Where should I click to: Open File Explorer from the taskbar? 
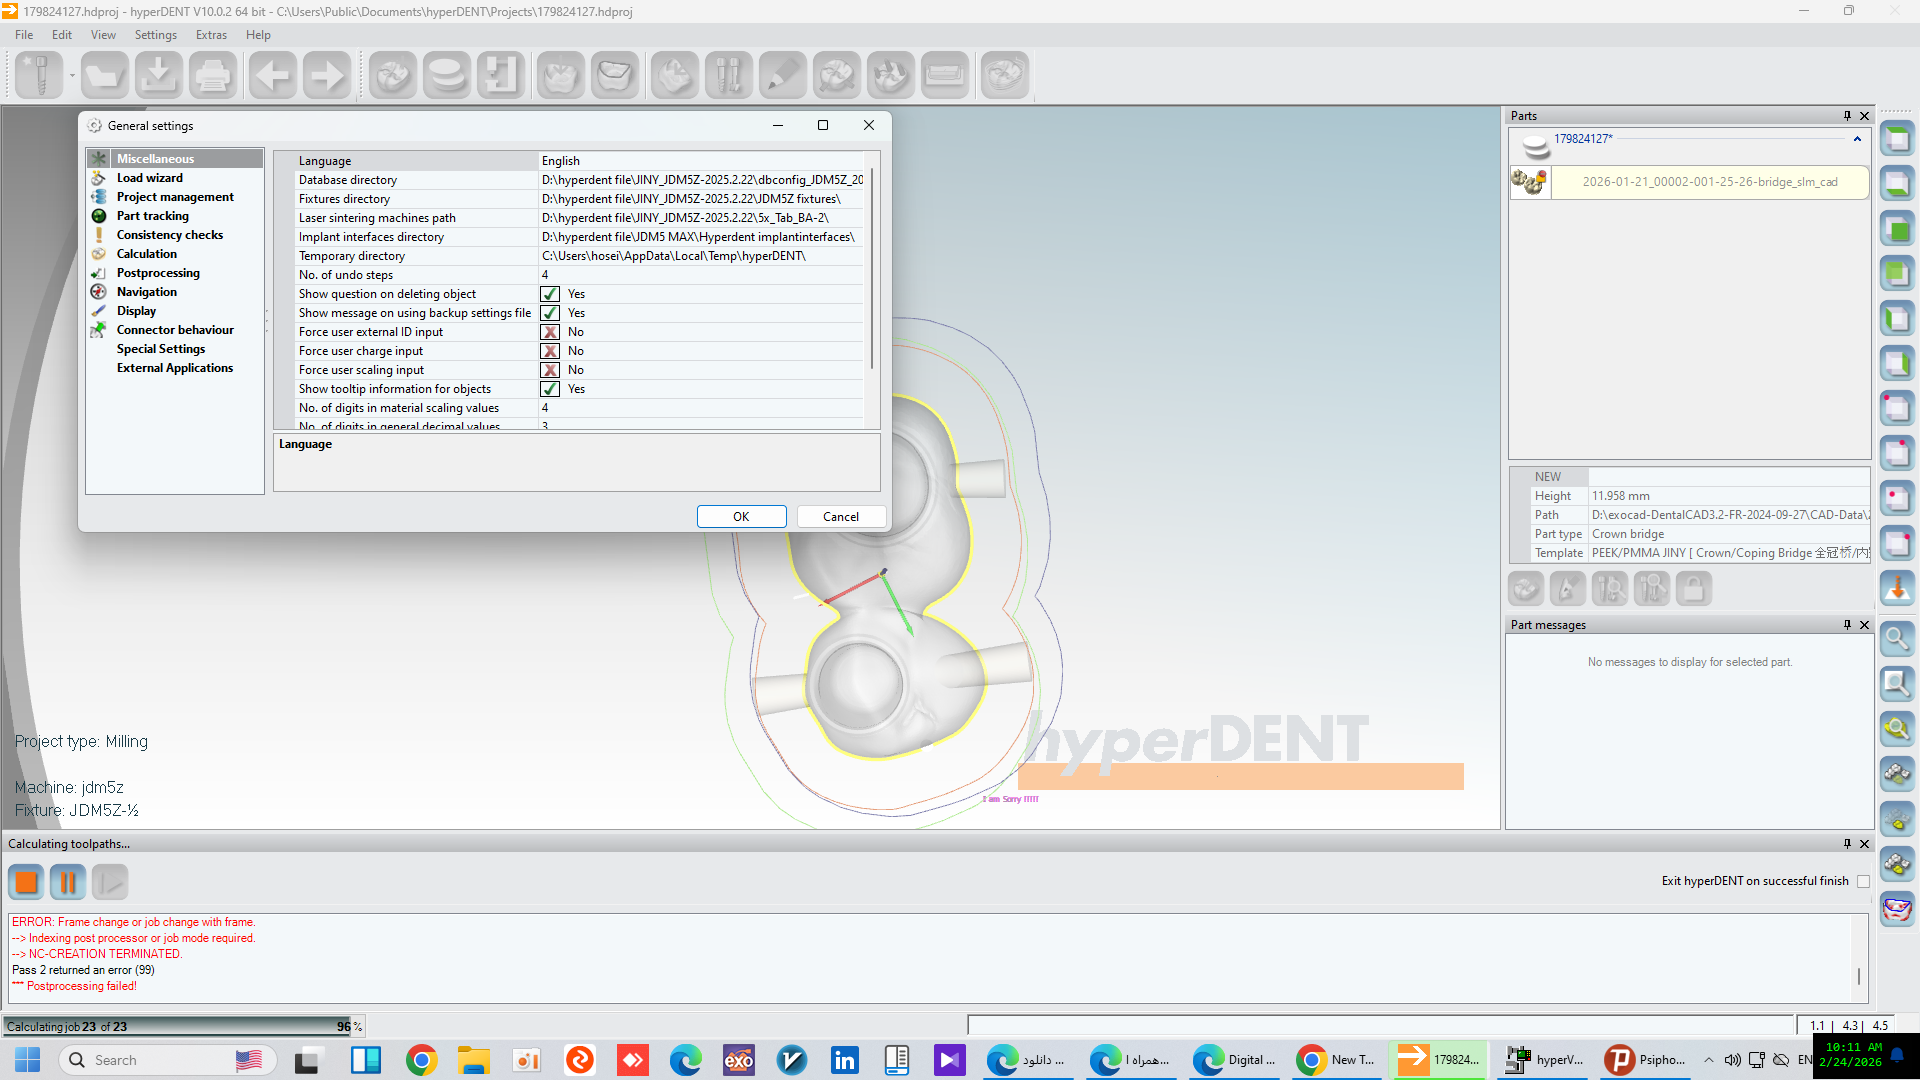473,1060
